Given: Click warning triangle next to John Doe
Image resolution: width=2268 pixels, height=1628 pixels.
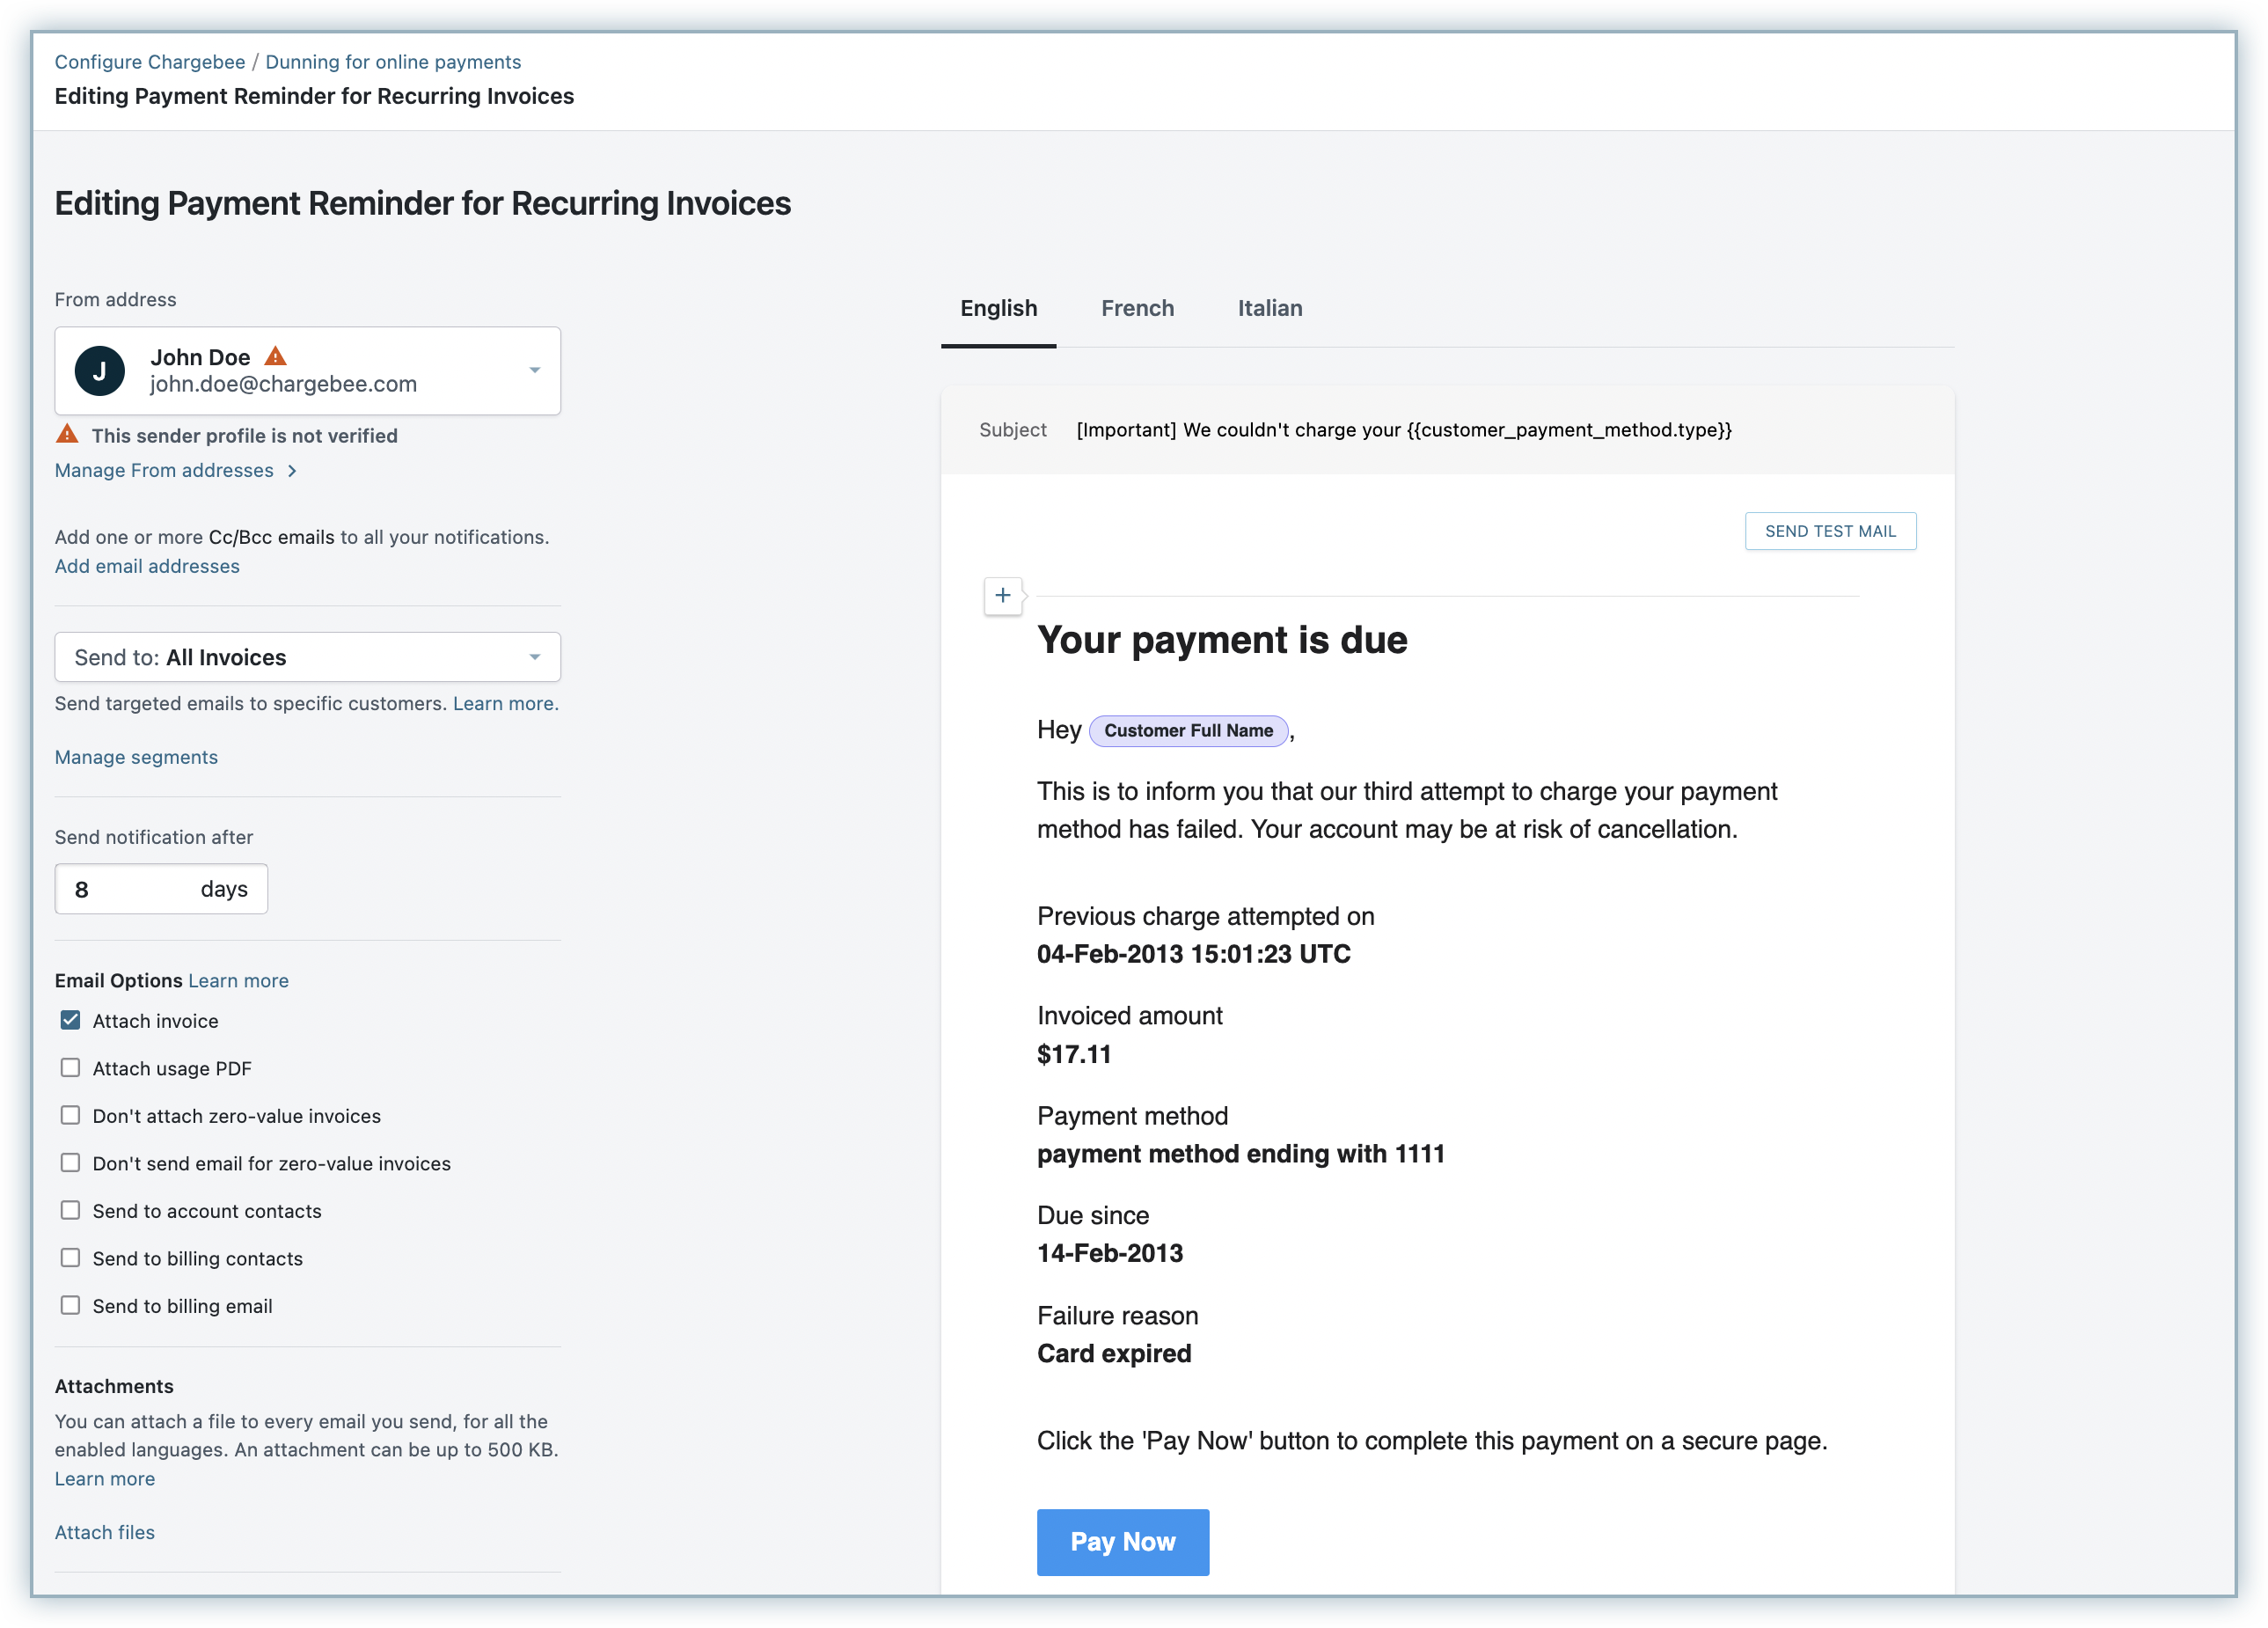Looking at the screenshot, I should click(x=276, y=356).
